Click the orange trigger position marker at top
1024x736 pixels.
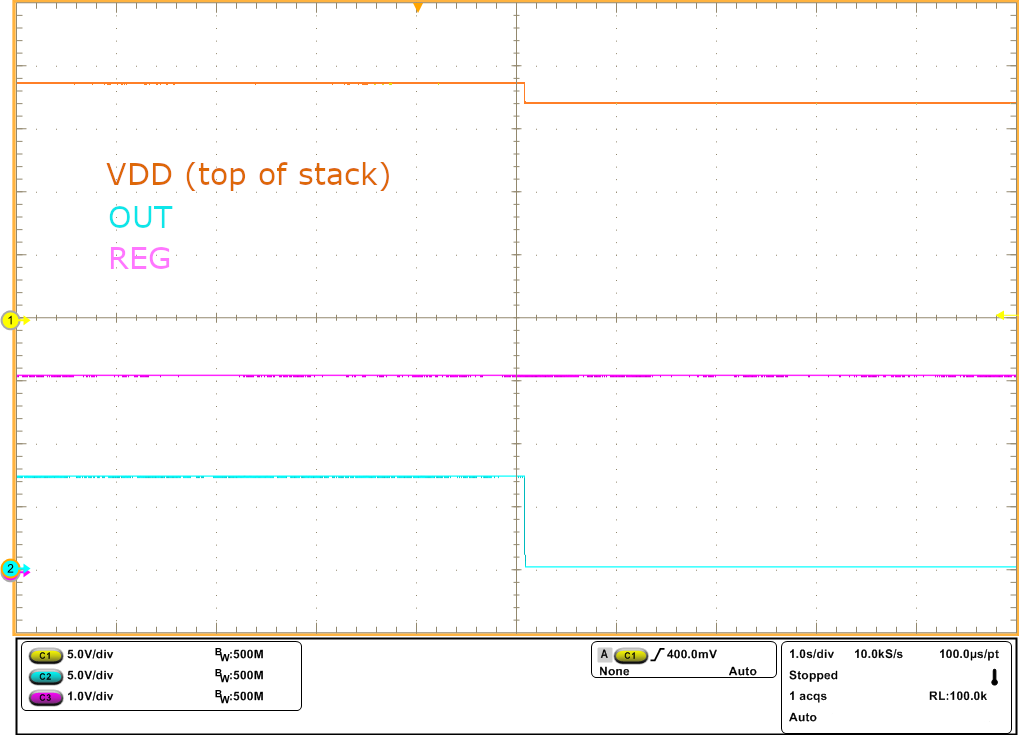418,8
